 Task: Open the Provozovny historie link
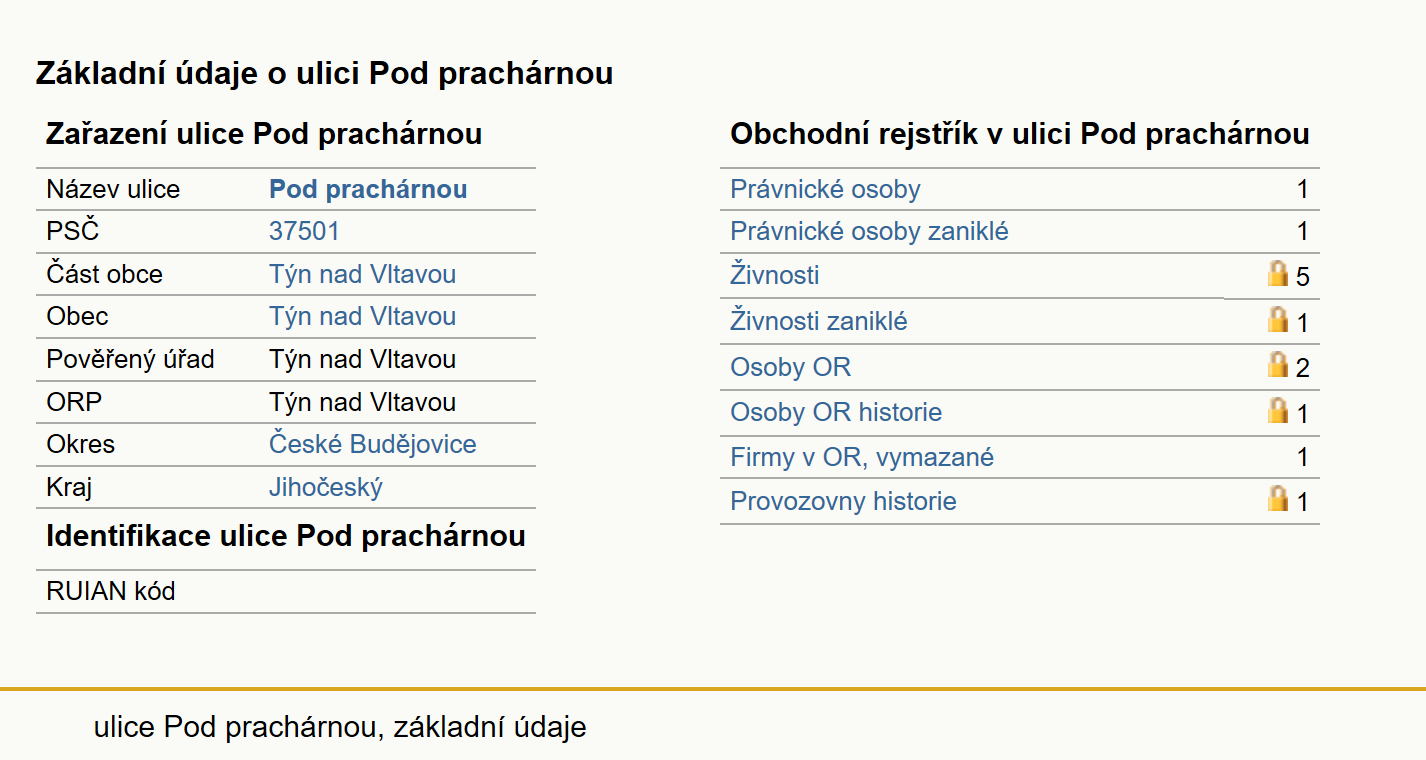(x=843, y=501)
